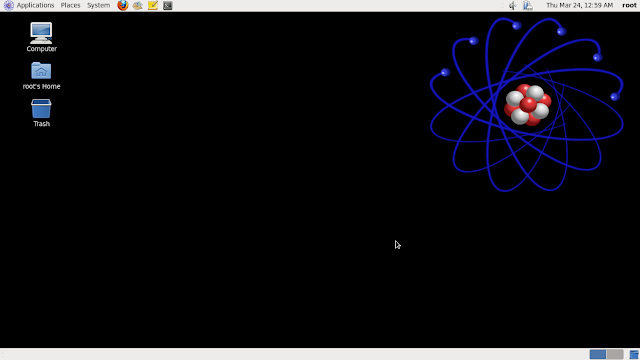Click the GNOME foot logo beside Applications
This screenshot has height=360, width=640.
coord(9,5)
